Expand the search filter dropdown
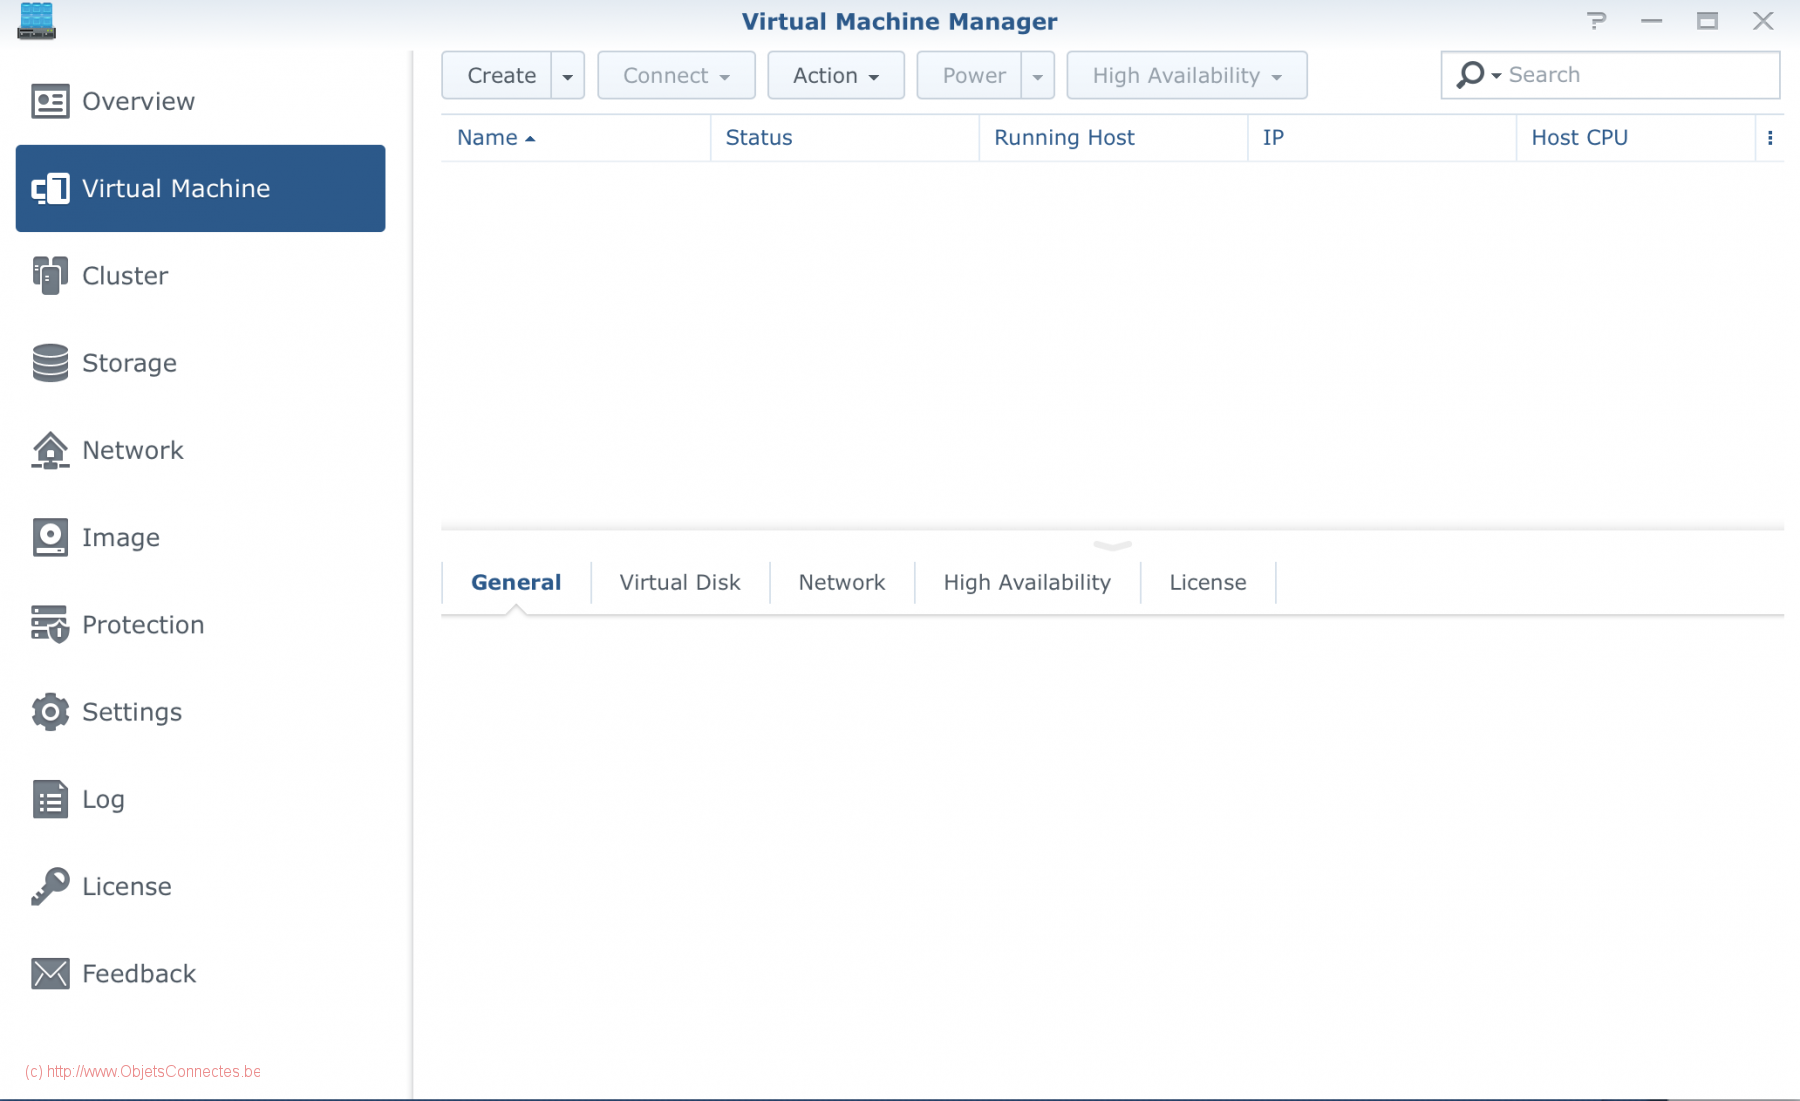The width and height of the screenshot is (1800, 1101). click(1495, 74)
